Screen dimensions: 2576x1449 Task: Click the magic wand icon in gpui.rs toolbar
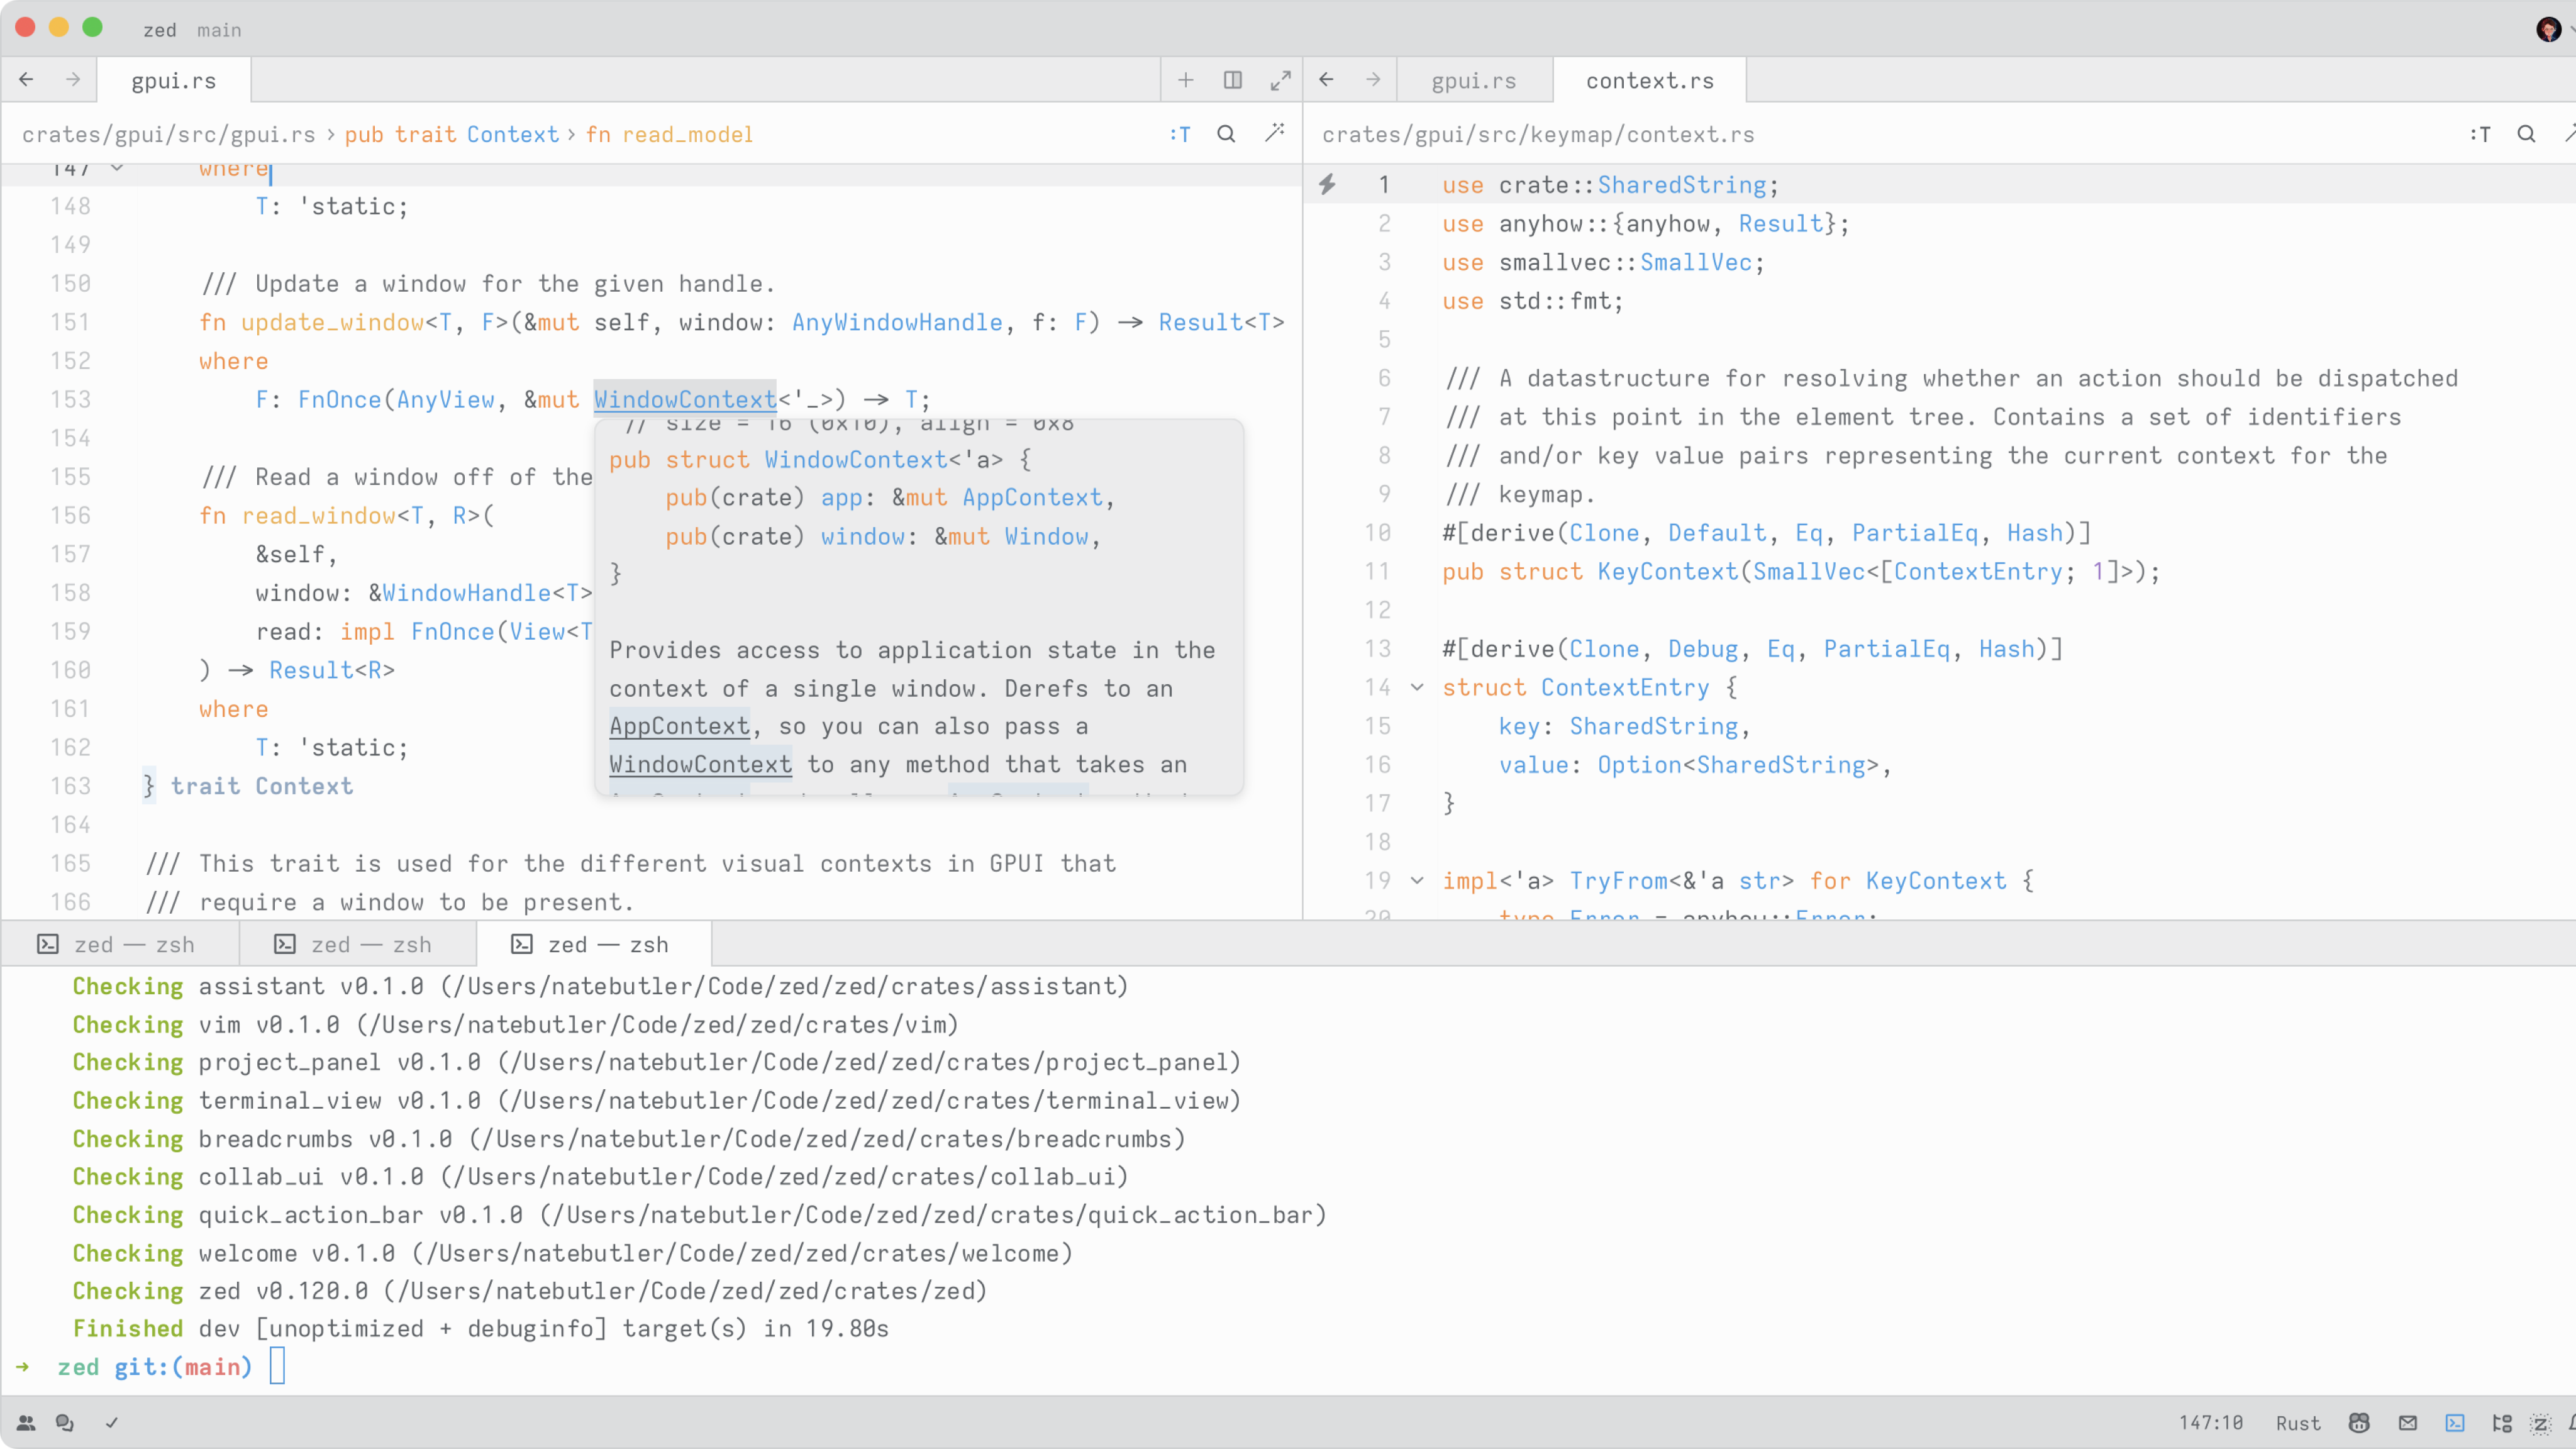(1274, 134)
